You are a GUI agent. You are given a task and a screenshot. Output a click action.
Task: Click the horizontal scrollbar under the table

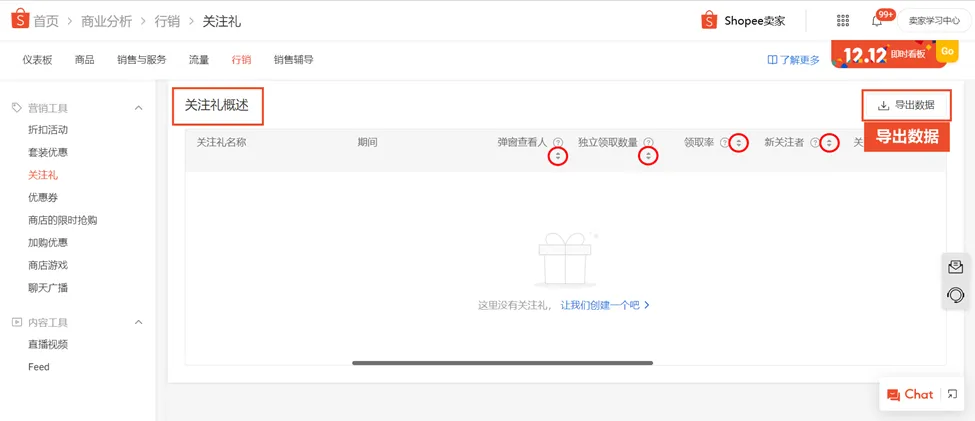(502, 363)
